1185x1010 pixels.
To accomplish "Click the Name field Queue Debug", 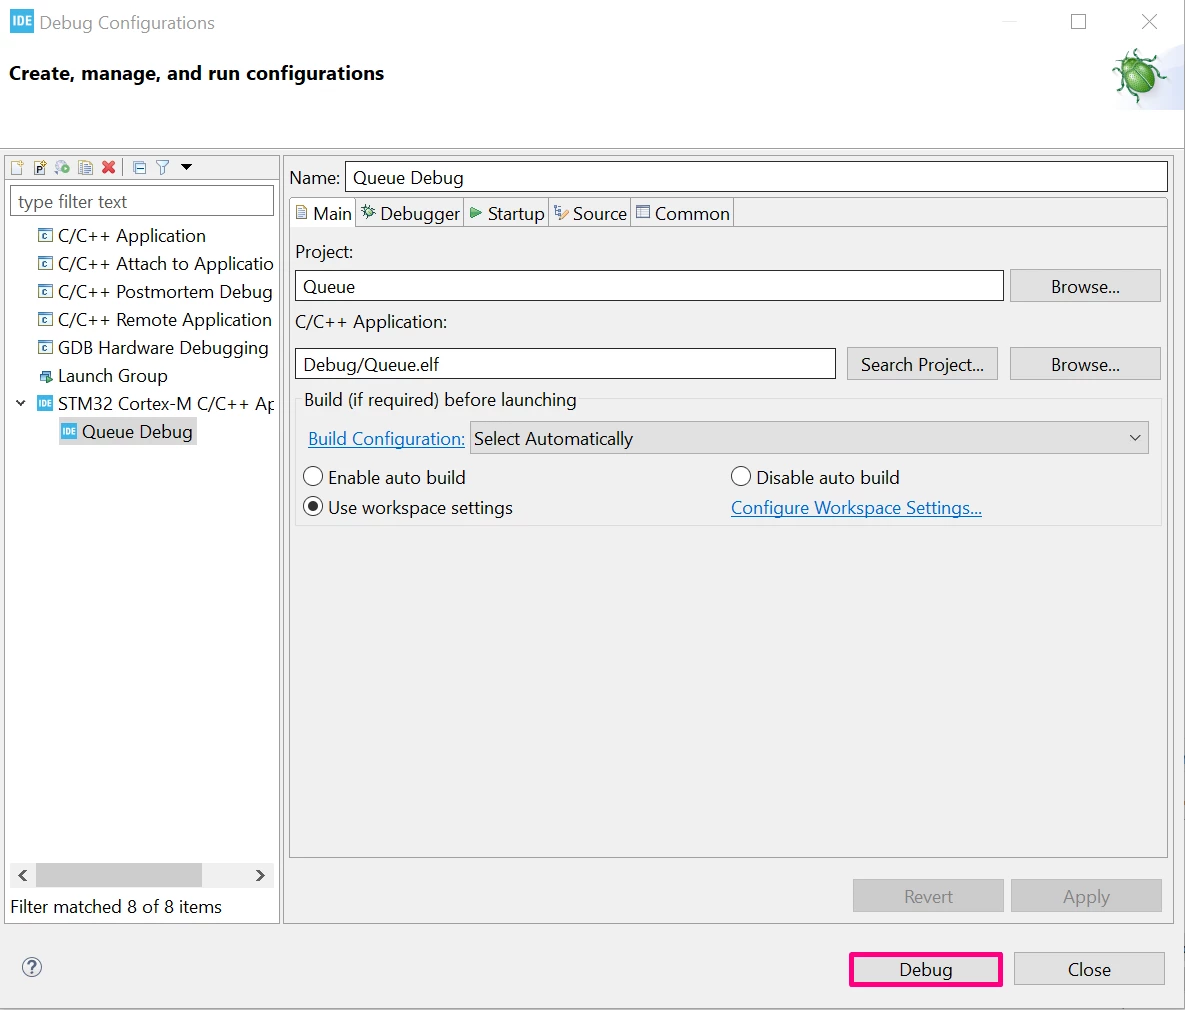I will tap(756, 177).
